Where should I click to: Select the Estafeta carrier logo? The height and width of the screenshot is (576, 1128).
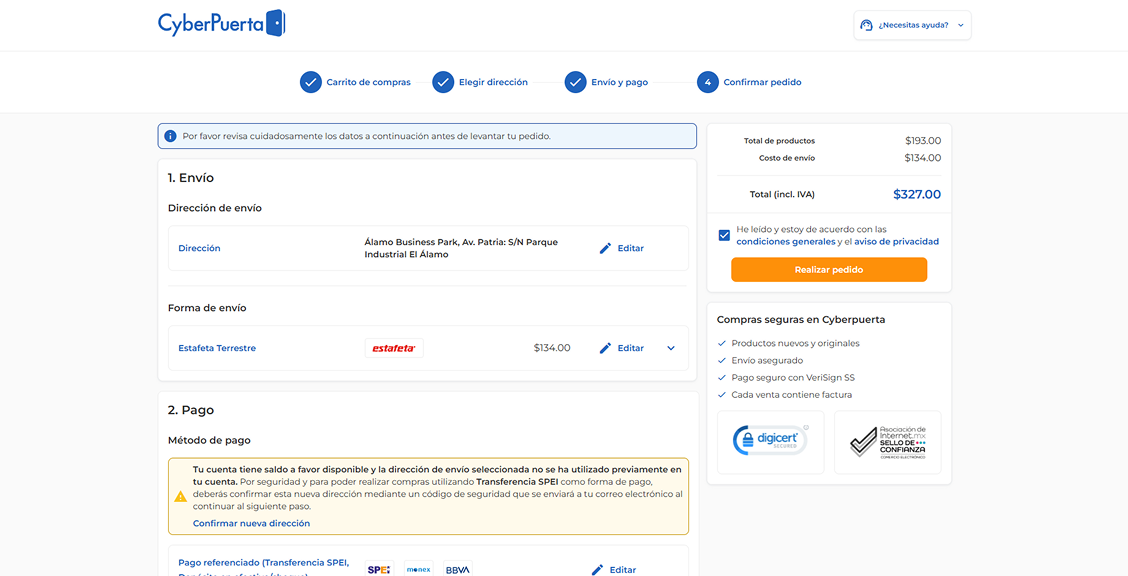click(394, 347)
